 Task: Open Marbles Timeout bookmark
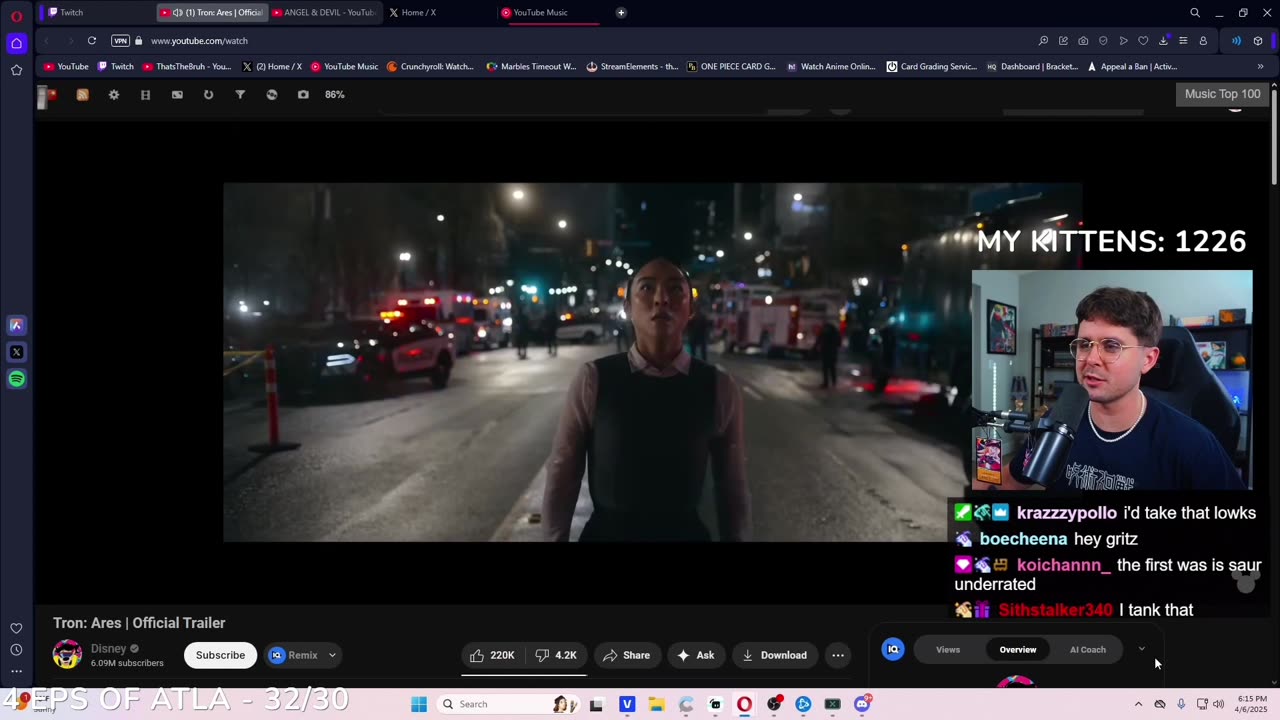coord(531,67)
